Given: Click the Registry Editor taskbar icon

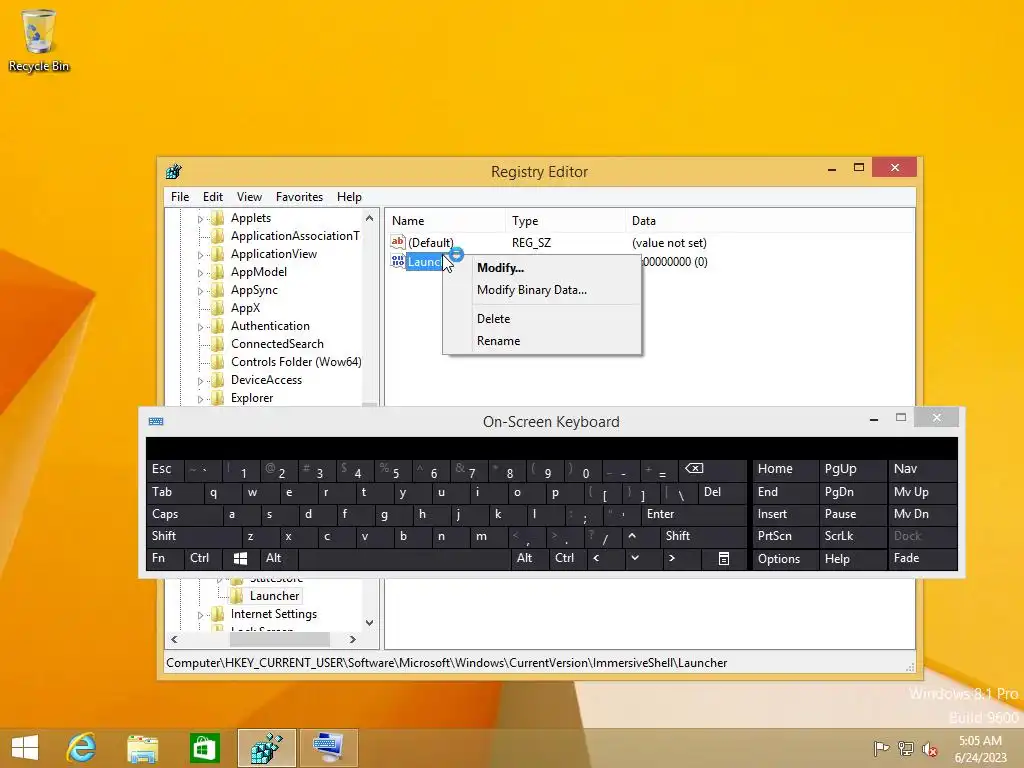Looking at the screenshot, I should pyautogui.click(x=266, y=748).
